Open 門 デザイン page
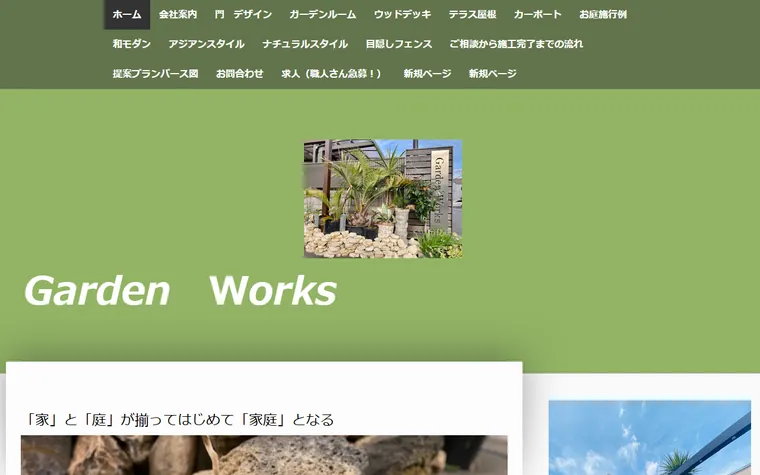Viewport: 760px width, 475px height. (x=243, y=15)
